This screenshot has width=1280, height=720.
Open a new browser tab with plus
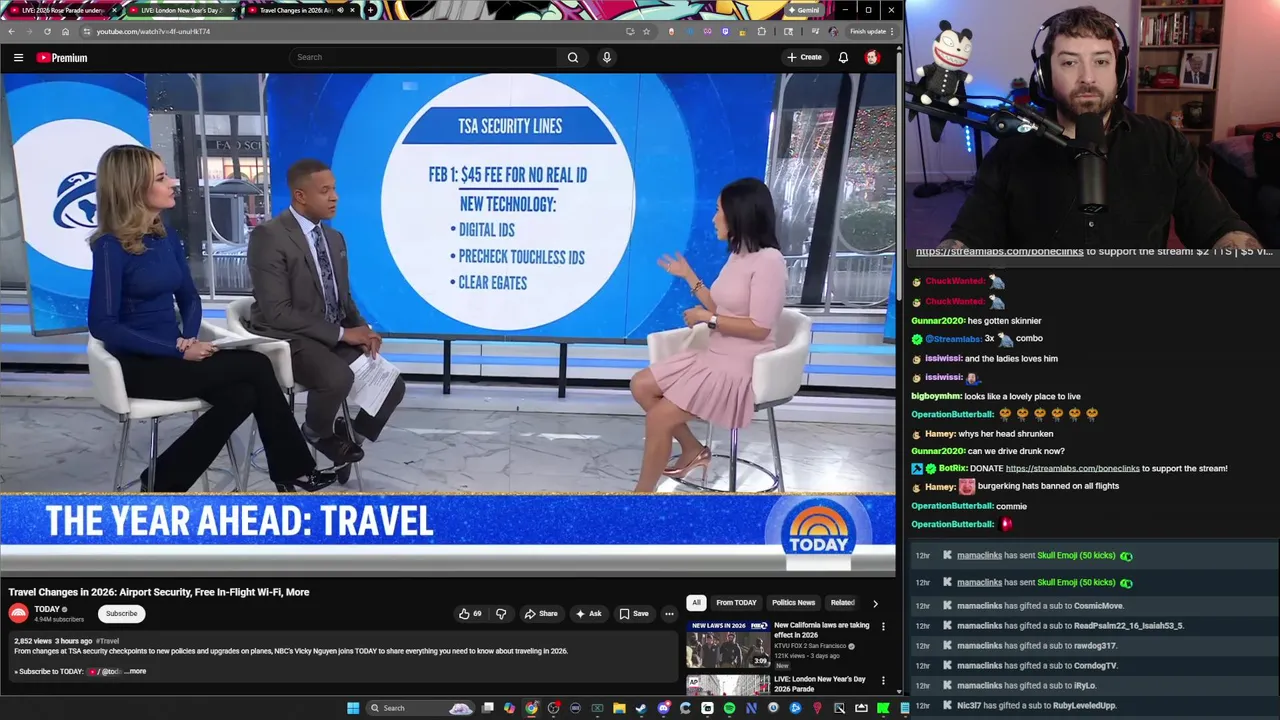pos(371,10)
